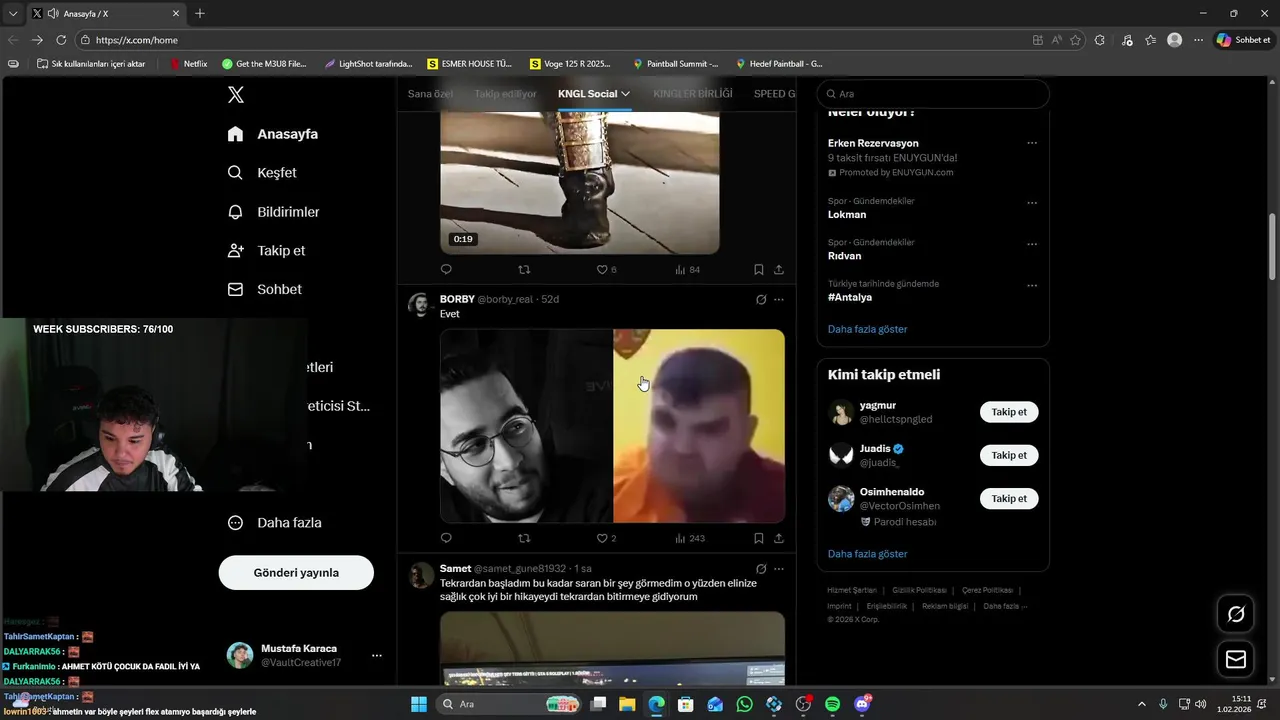This screenshot has width=1280, height=720.
Task: Open Grok icon on Samet post
Action: click(761, 569)
